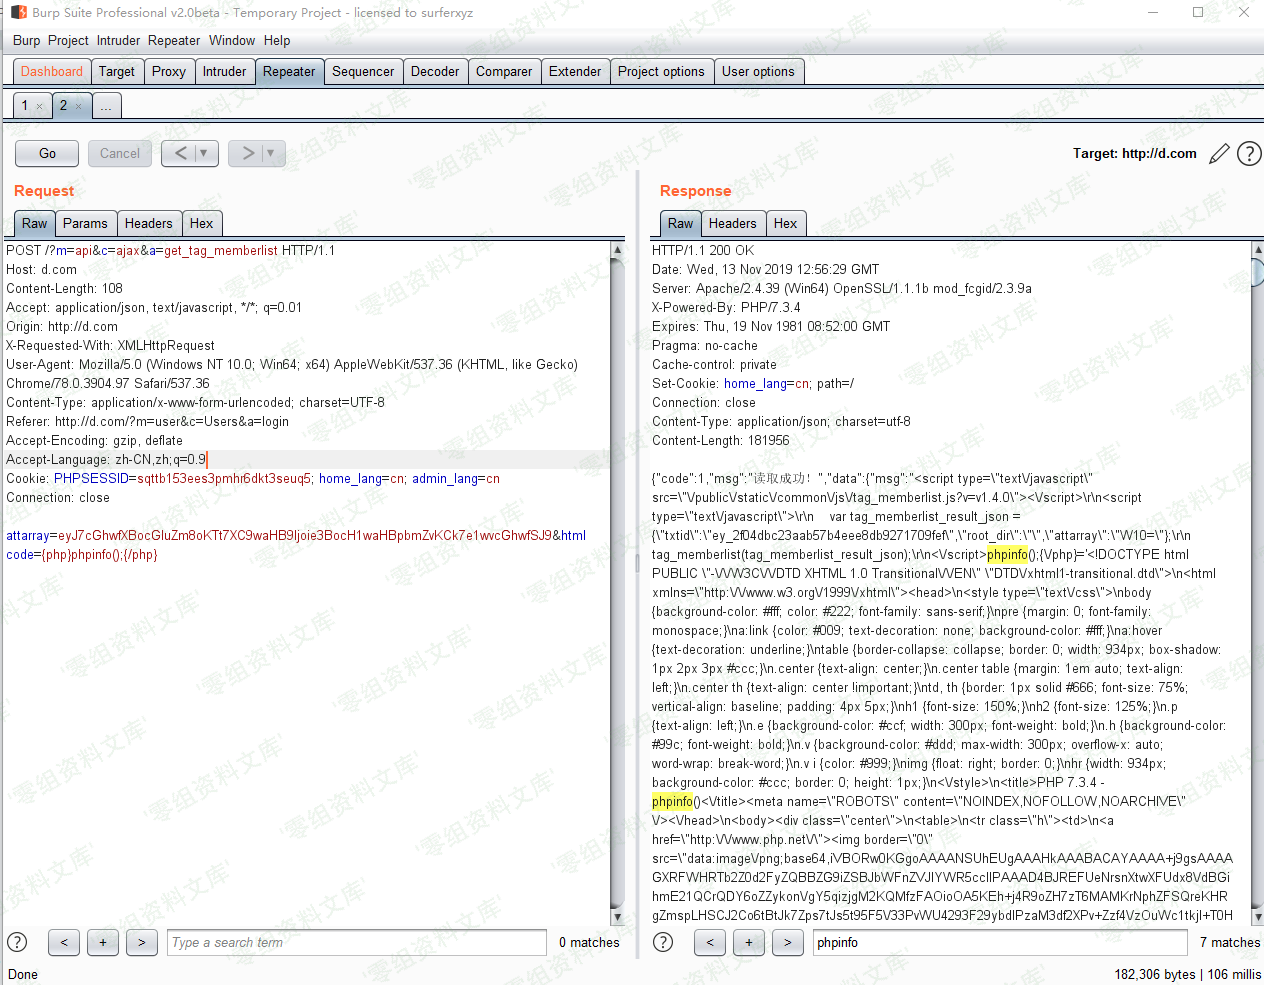Screen dimensions: 1264x985
Task: Click the pencil icon to edit target
Action: pyautogui.click(x=1219, y=153)
